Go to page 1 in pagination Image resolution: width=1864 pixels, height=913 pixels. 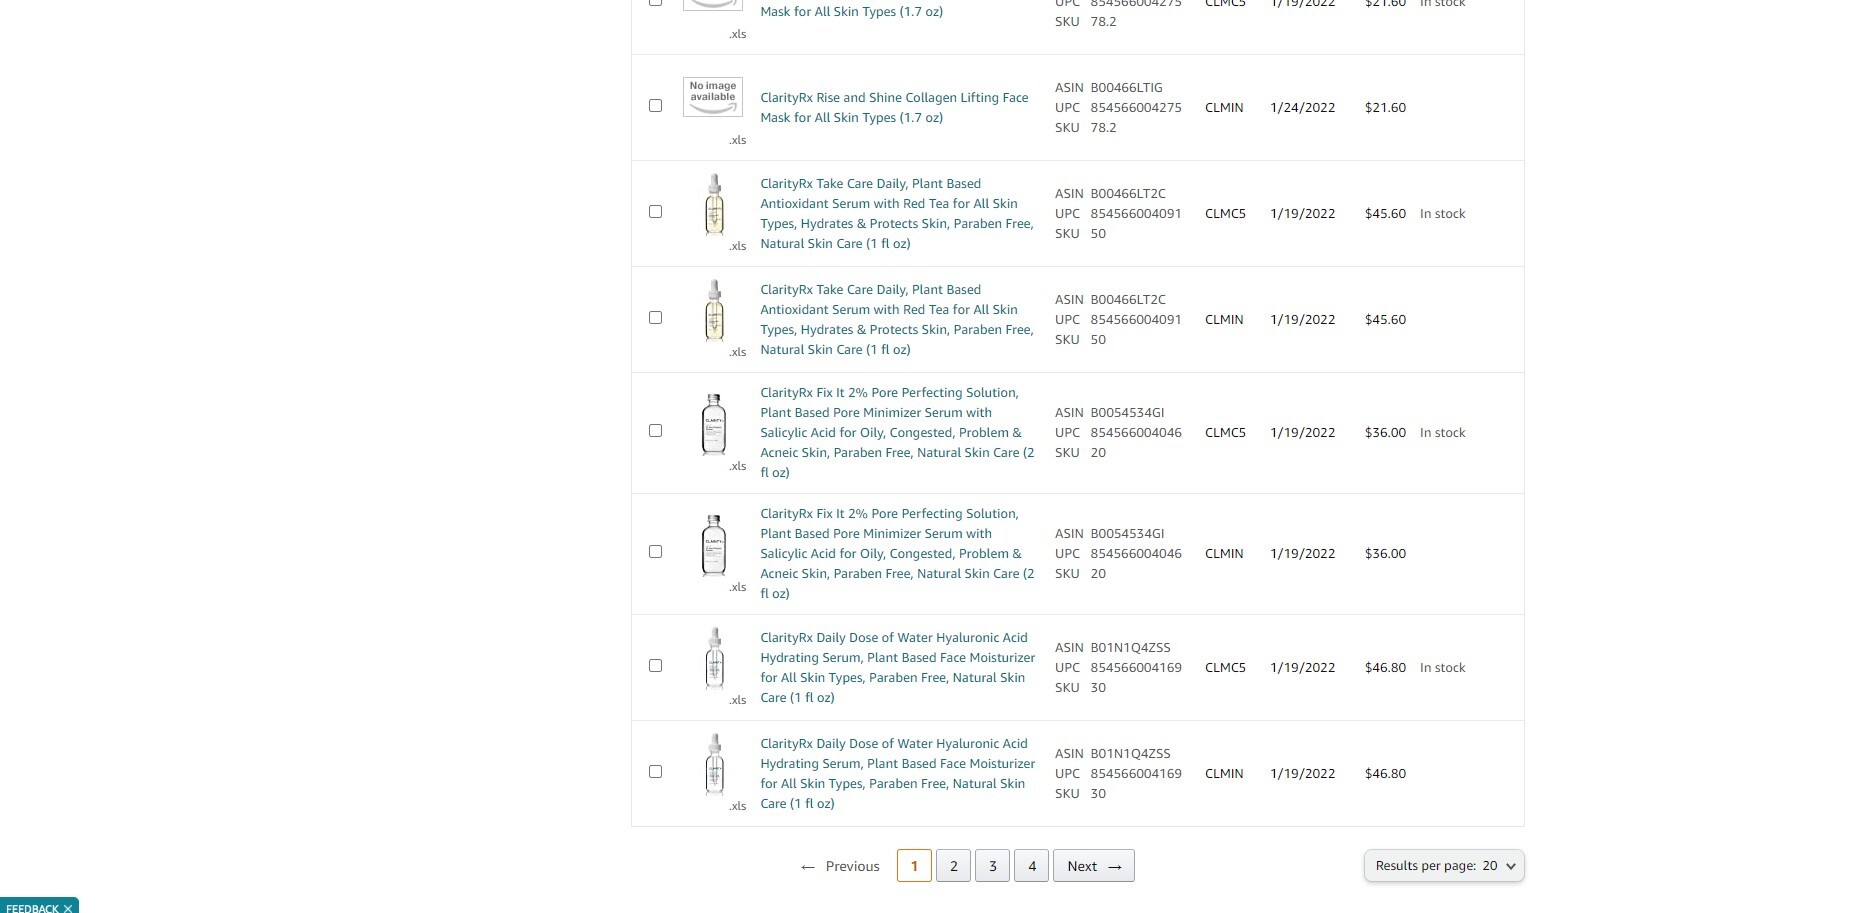tap(914, 866)
